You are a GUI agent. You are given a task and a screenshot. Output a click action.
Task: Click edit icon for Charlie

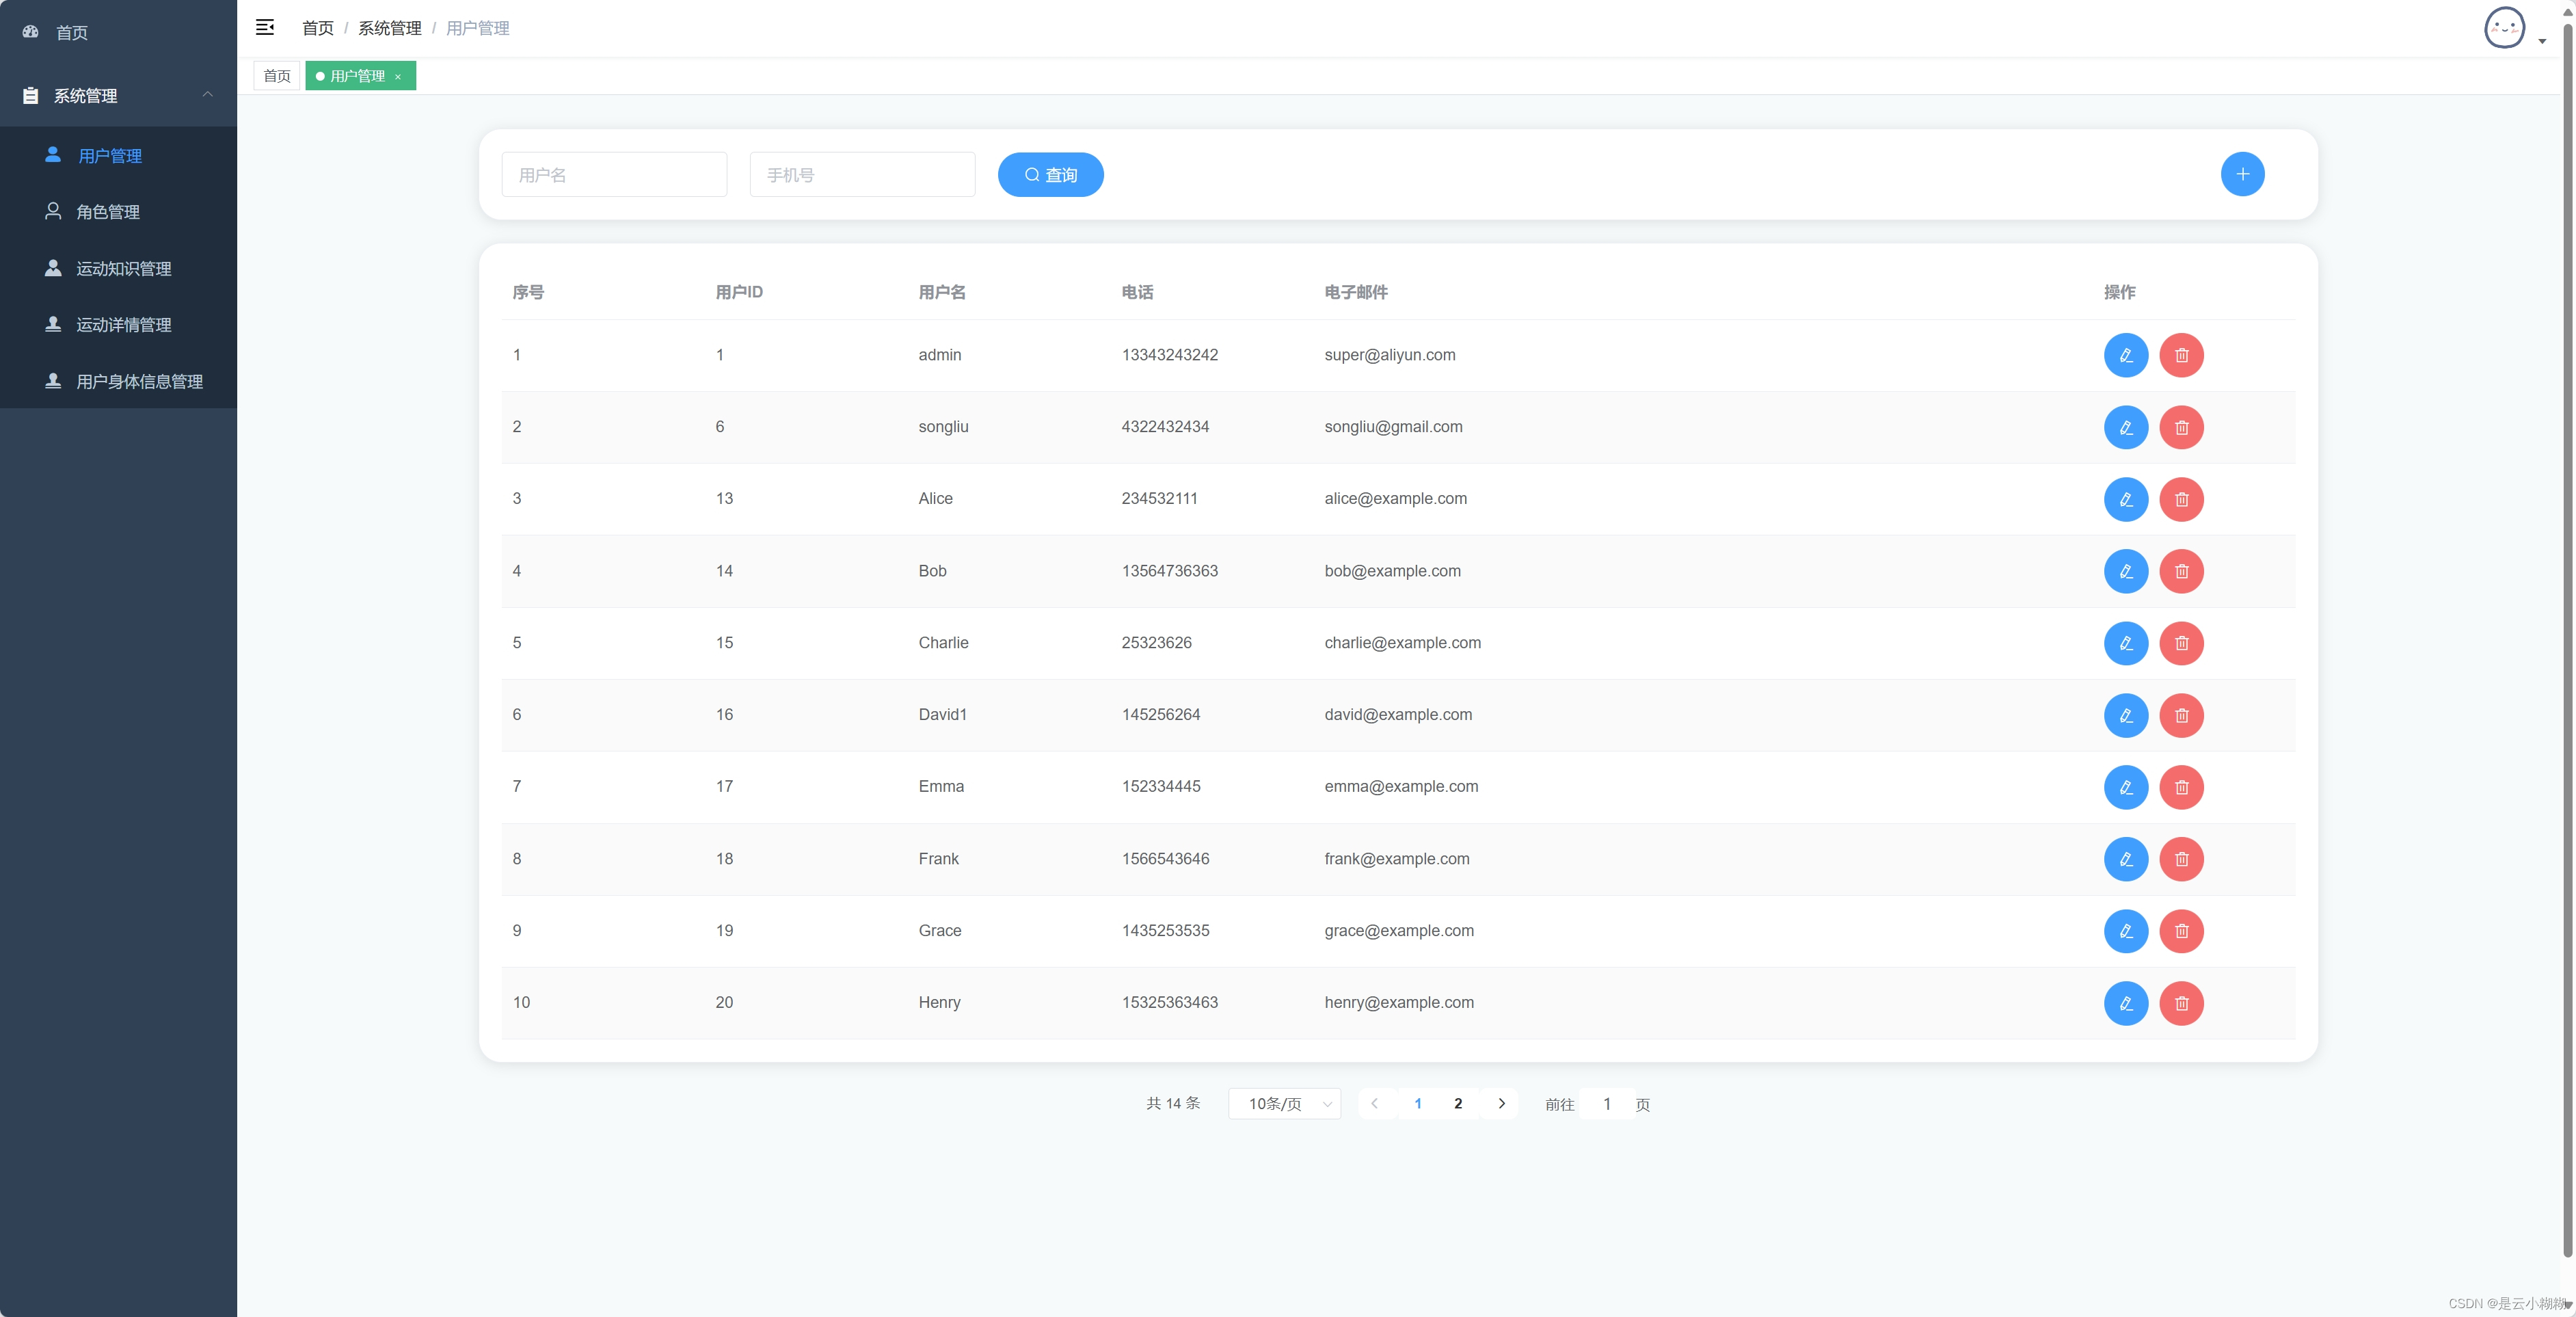[x=2125, y=643]
